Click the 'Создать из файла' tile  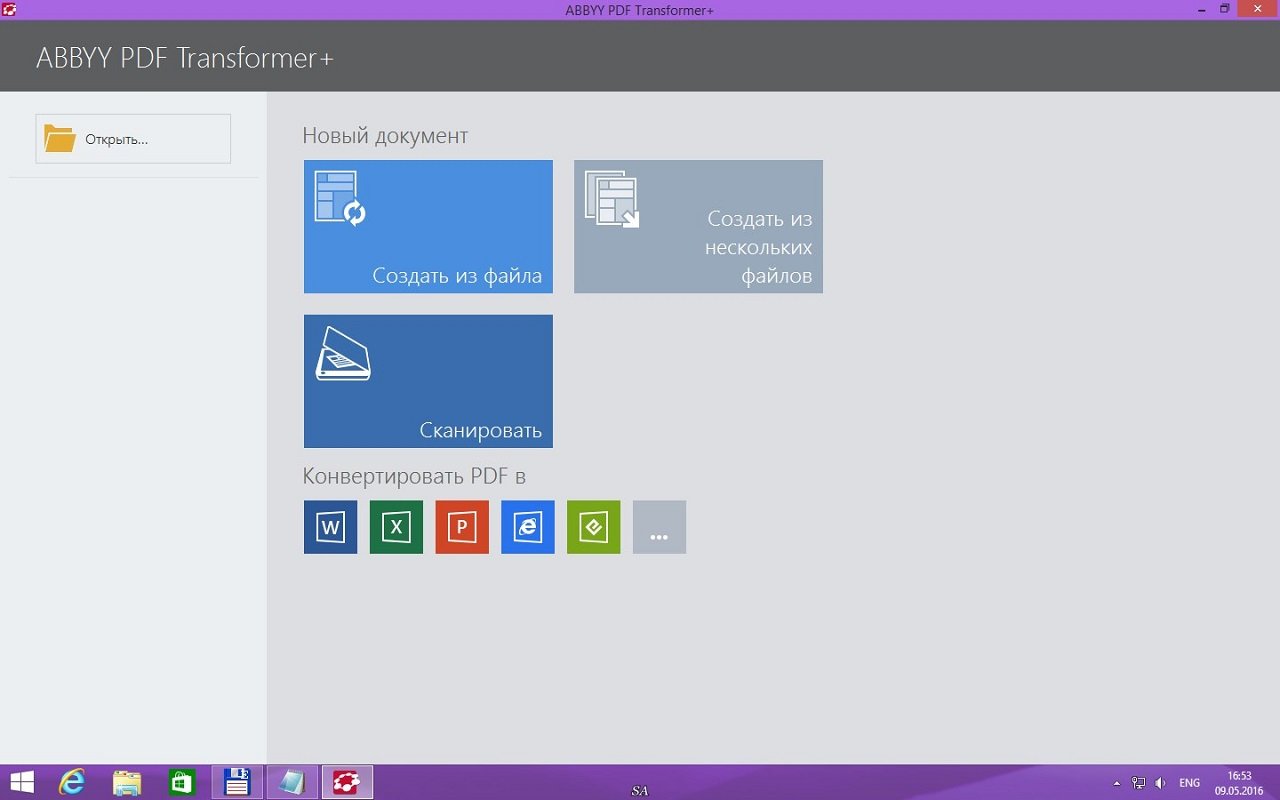[x=428, y=227]
